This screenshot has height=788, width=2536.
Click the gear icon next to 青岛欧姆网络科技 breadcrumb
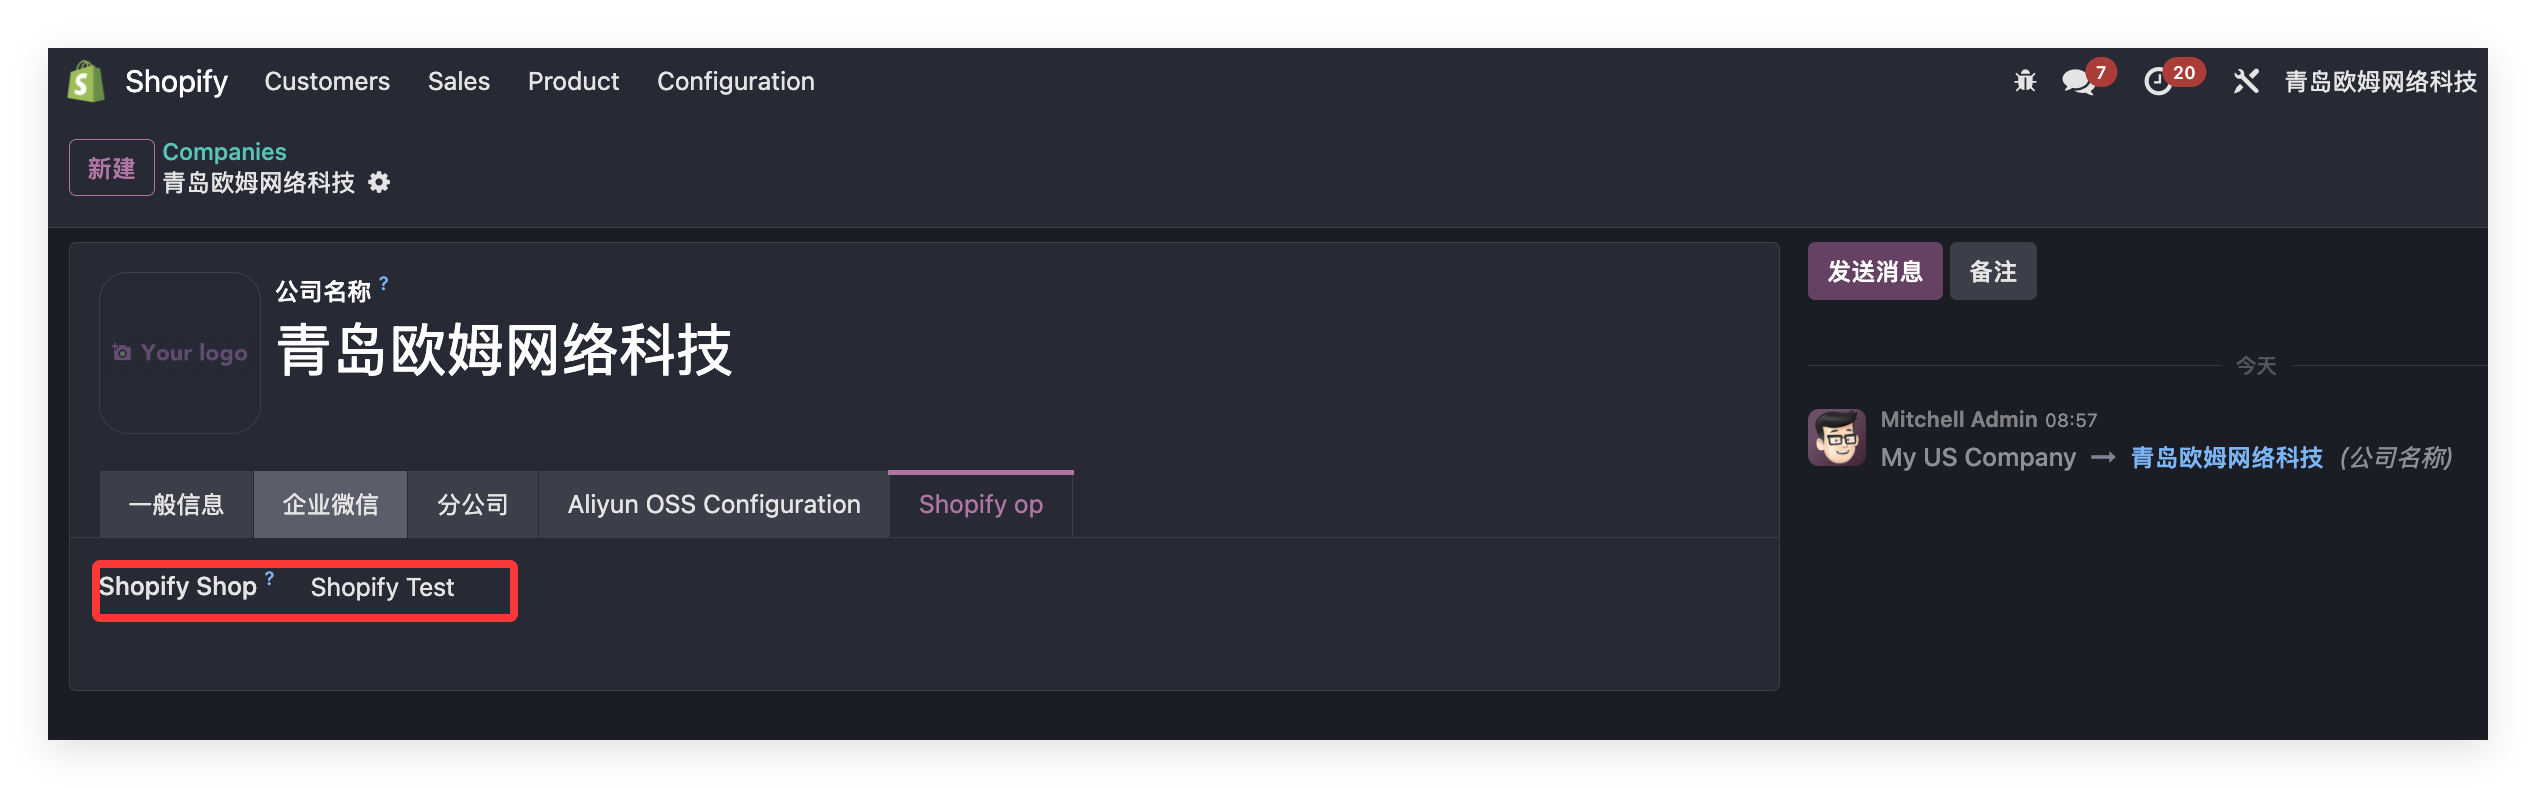(x=380, y=183)
